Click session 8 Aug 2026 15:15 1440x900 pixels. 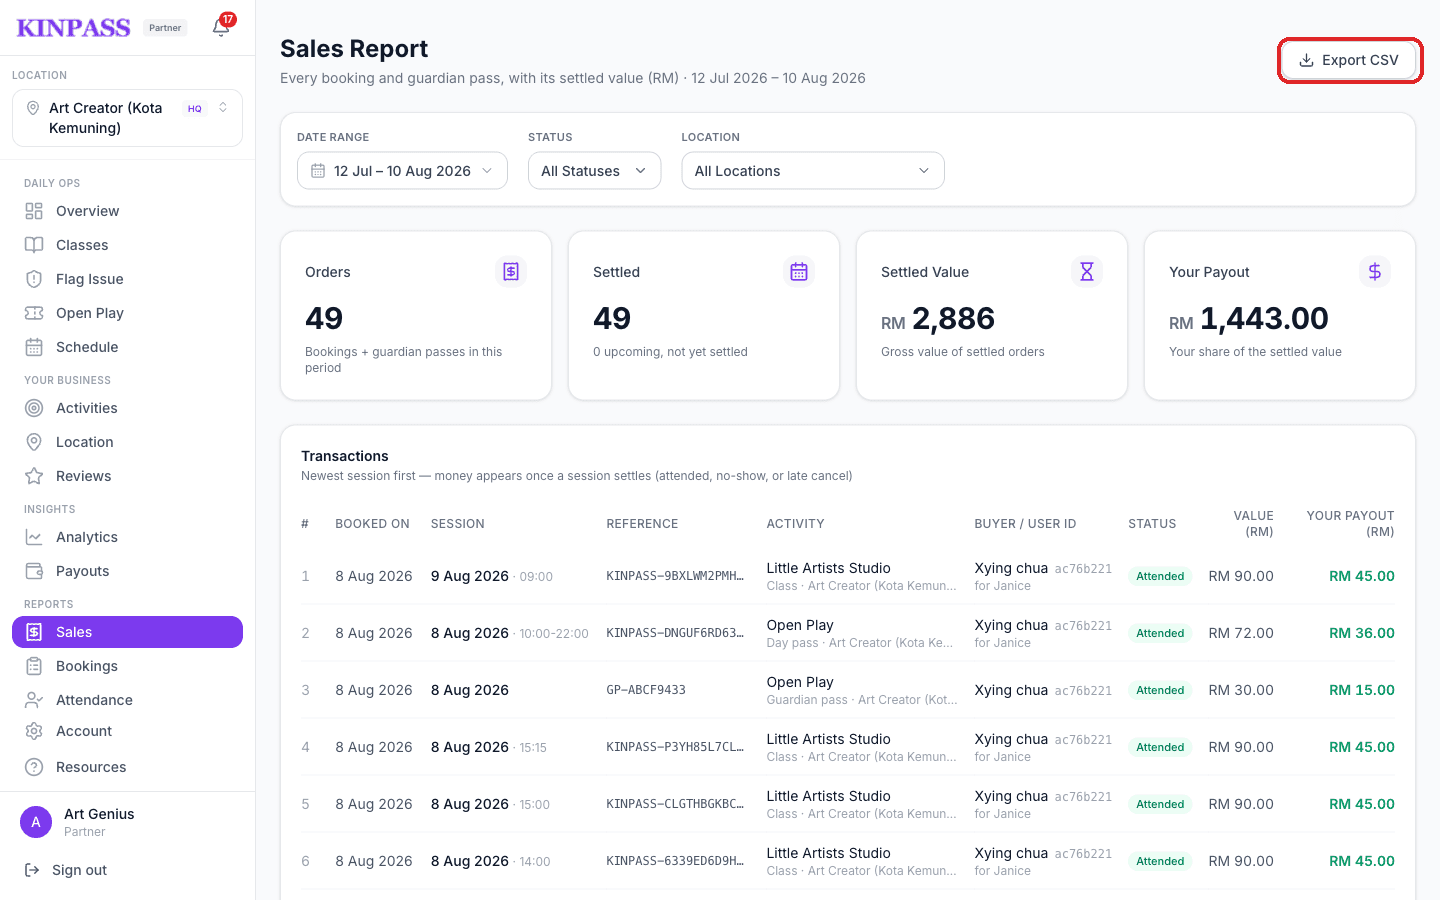pos(489,747)
